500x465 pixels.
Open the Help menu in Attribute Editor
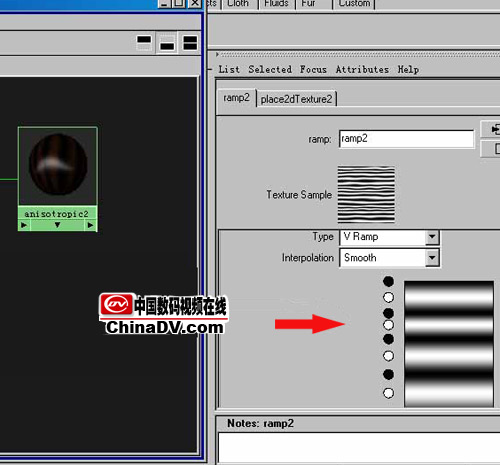(408, 69)
